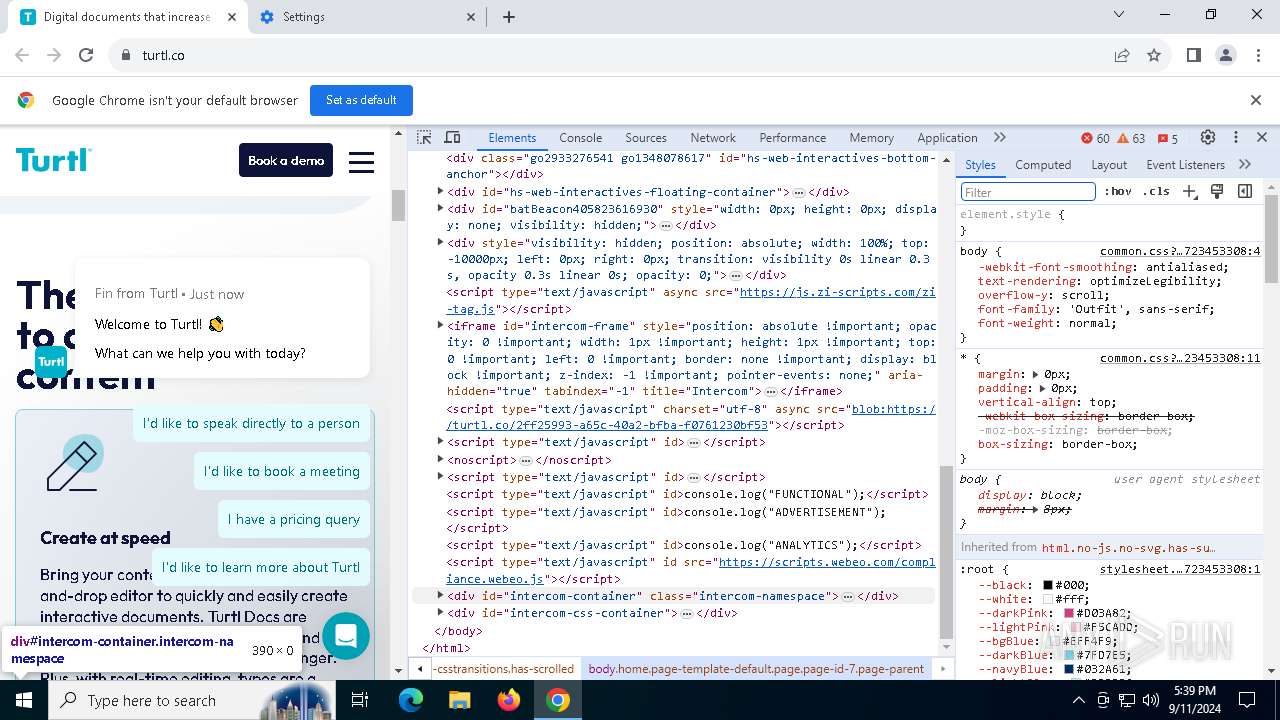Switch to Console panel
Viewport: 1280px width, 720px height.
[581, 138]
